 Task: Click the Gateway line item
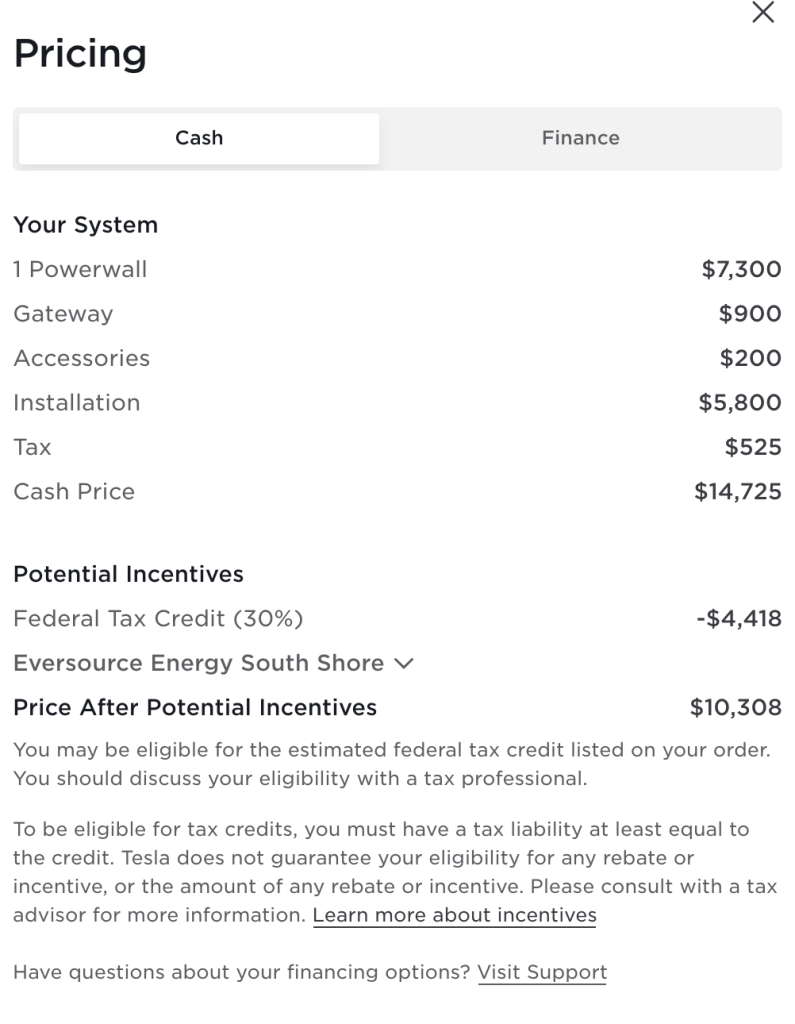[63, 314]
